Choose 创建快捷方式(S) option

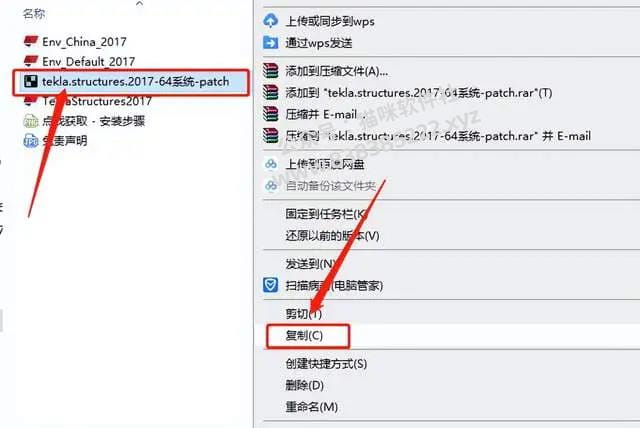(x=326, y=363)
